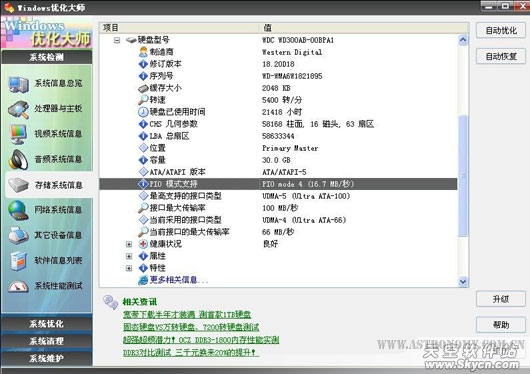530x374 pixels.
Task: Click magnifier icon beside 转速
Action: click(143, 99)
